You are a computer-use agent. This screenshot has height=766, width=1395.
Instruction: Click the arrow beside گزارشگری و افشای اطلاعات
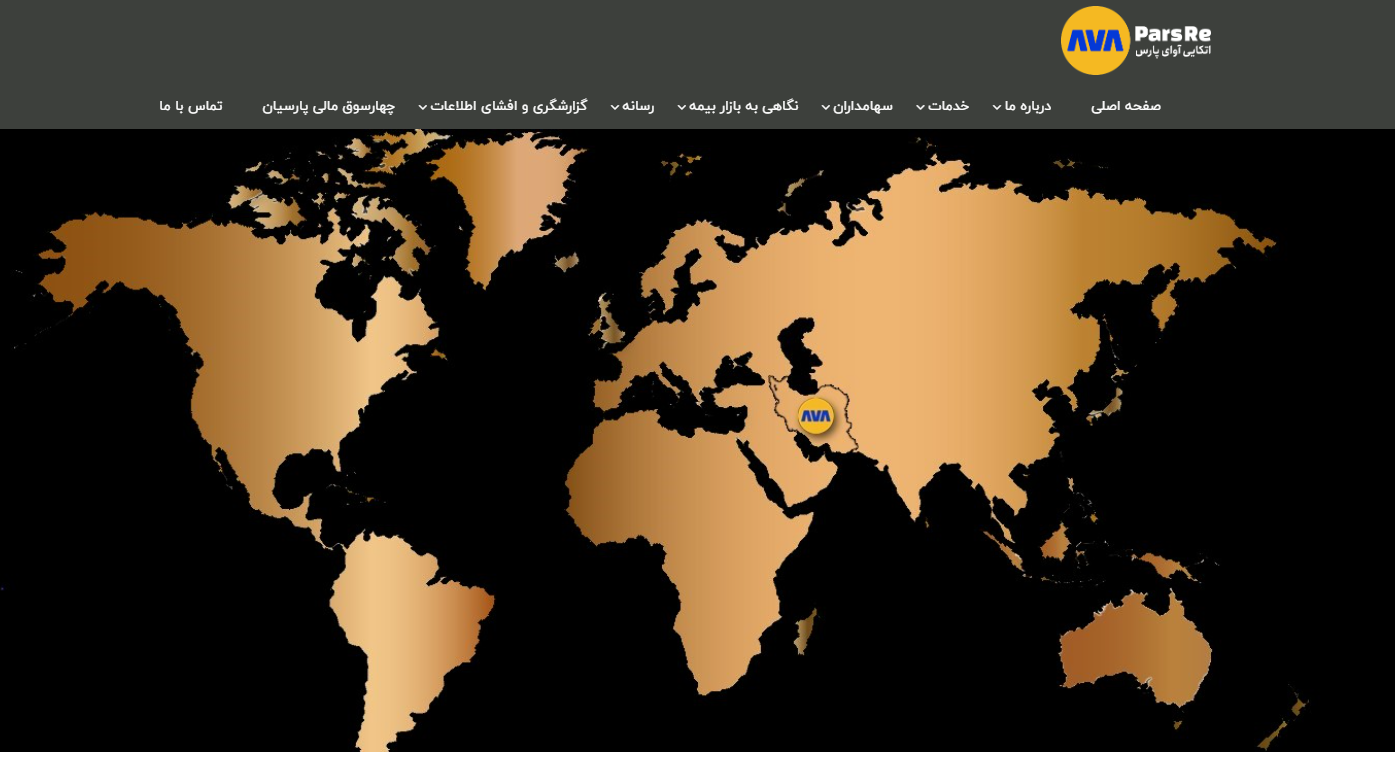(422, 107)
